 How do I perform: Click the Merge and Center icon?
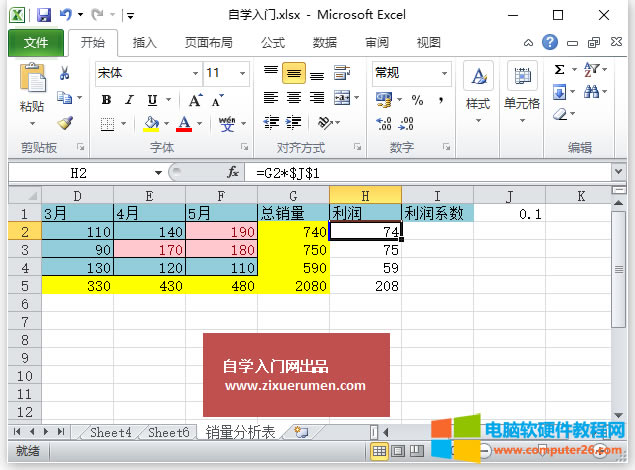click(342, 98)
